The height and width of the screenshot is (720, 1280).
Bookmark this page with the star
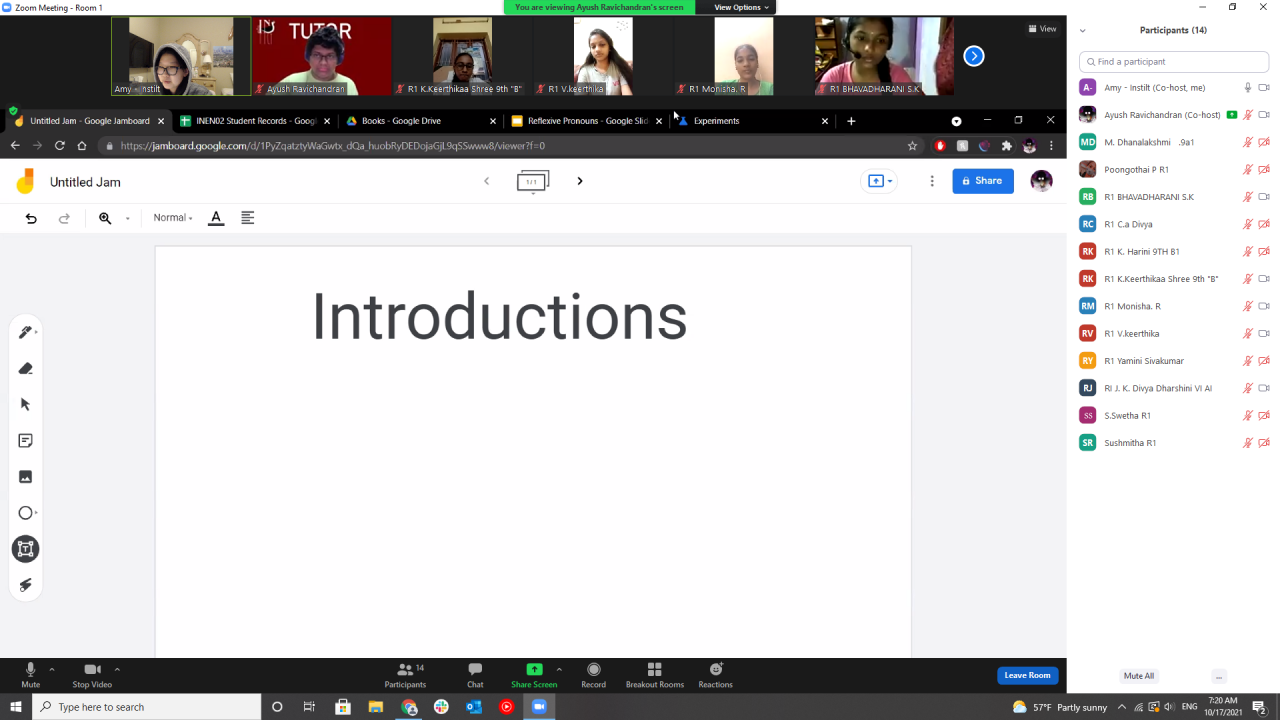912,146
